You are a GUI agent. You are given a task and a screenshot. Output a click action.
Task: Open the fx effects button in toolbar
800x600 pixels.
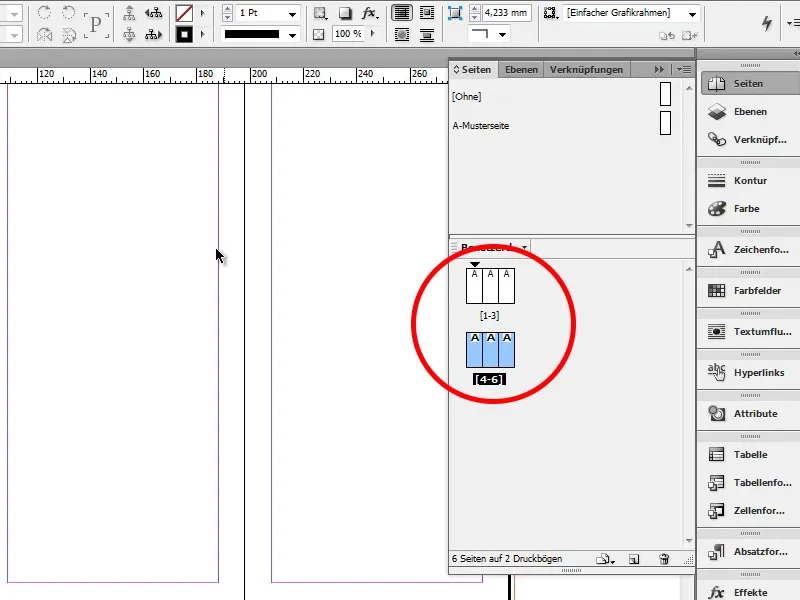pyautogui.click(x=370, y=13)
